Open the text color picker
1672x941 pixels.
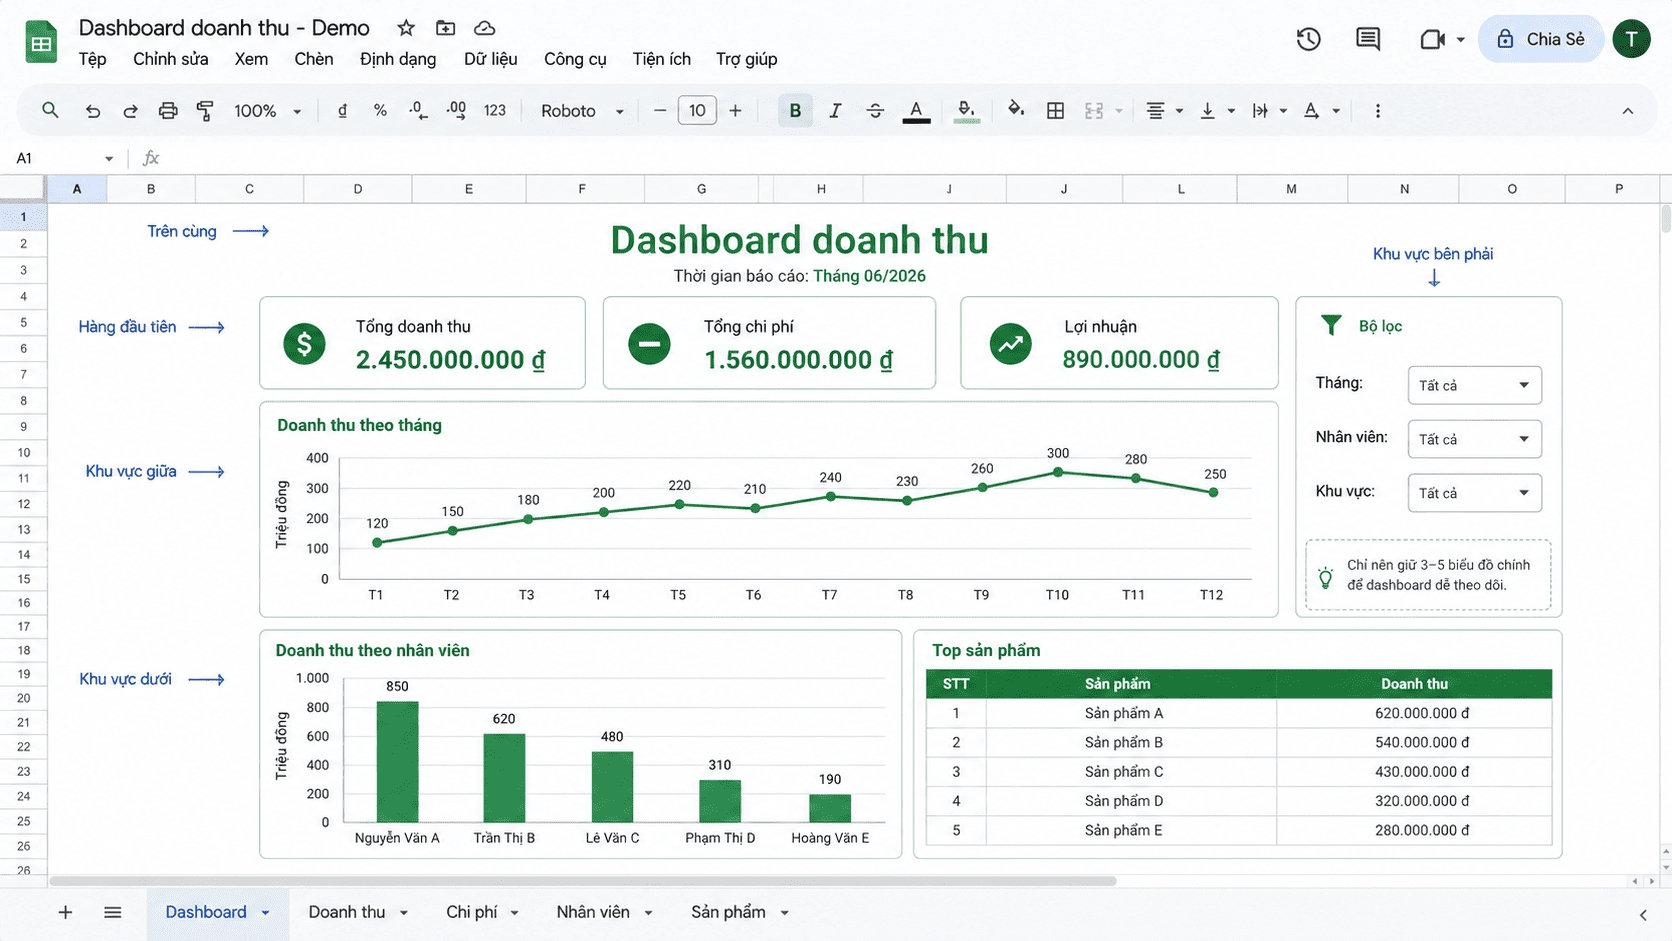(x=916, y=111)
